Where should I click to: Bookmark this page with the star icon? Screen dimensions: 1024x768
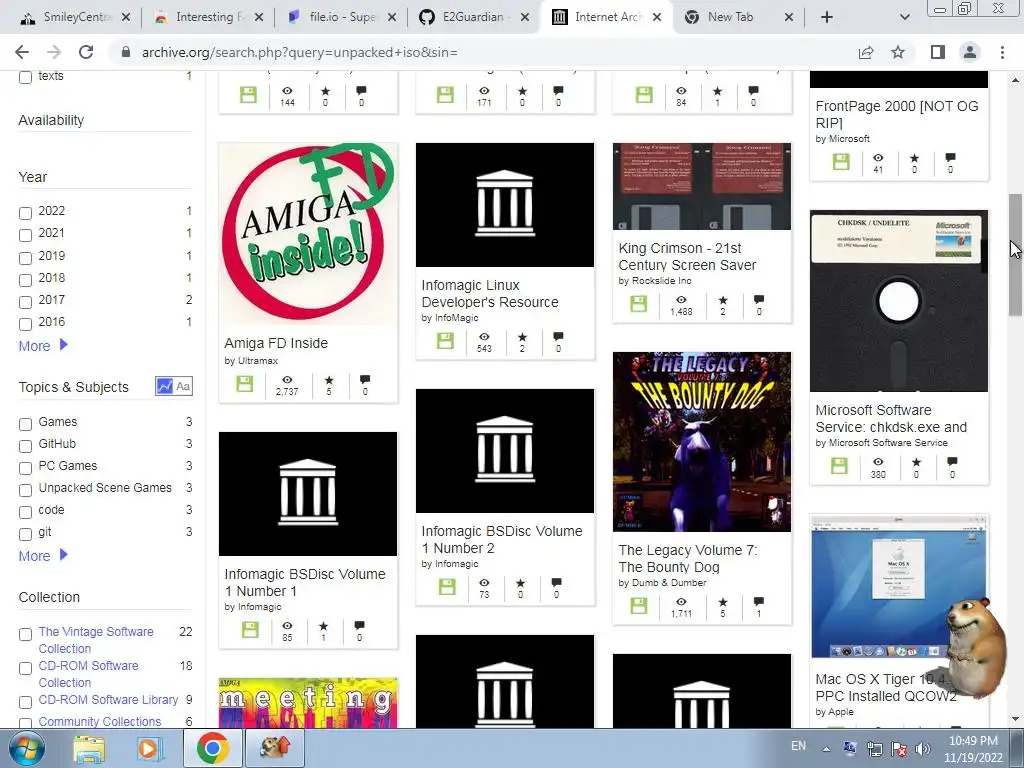click(898, 52)
